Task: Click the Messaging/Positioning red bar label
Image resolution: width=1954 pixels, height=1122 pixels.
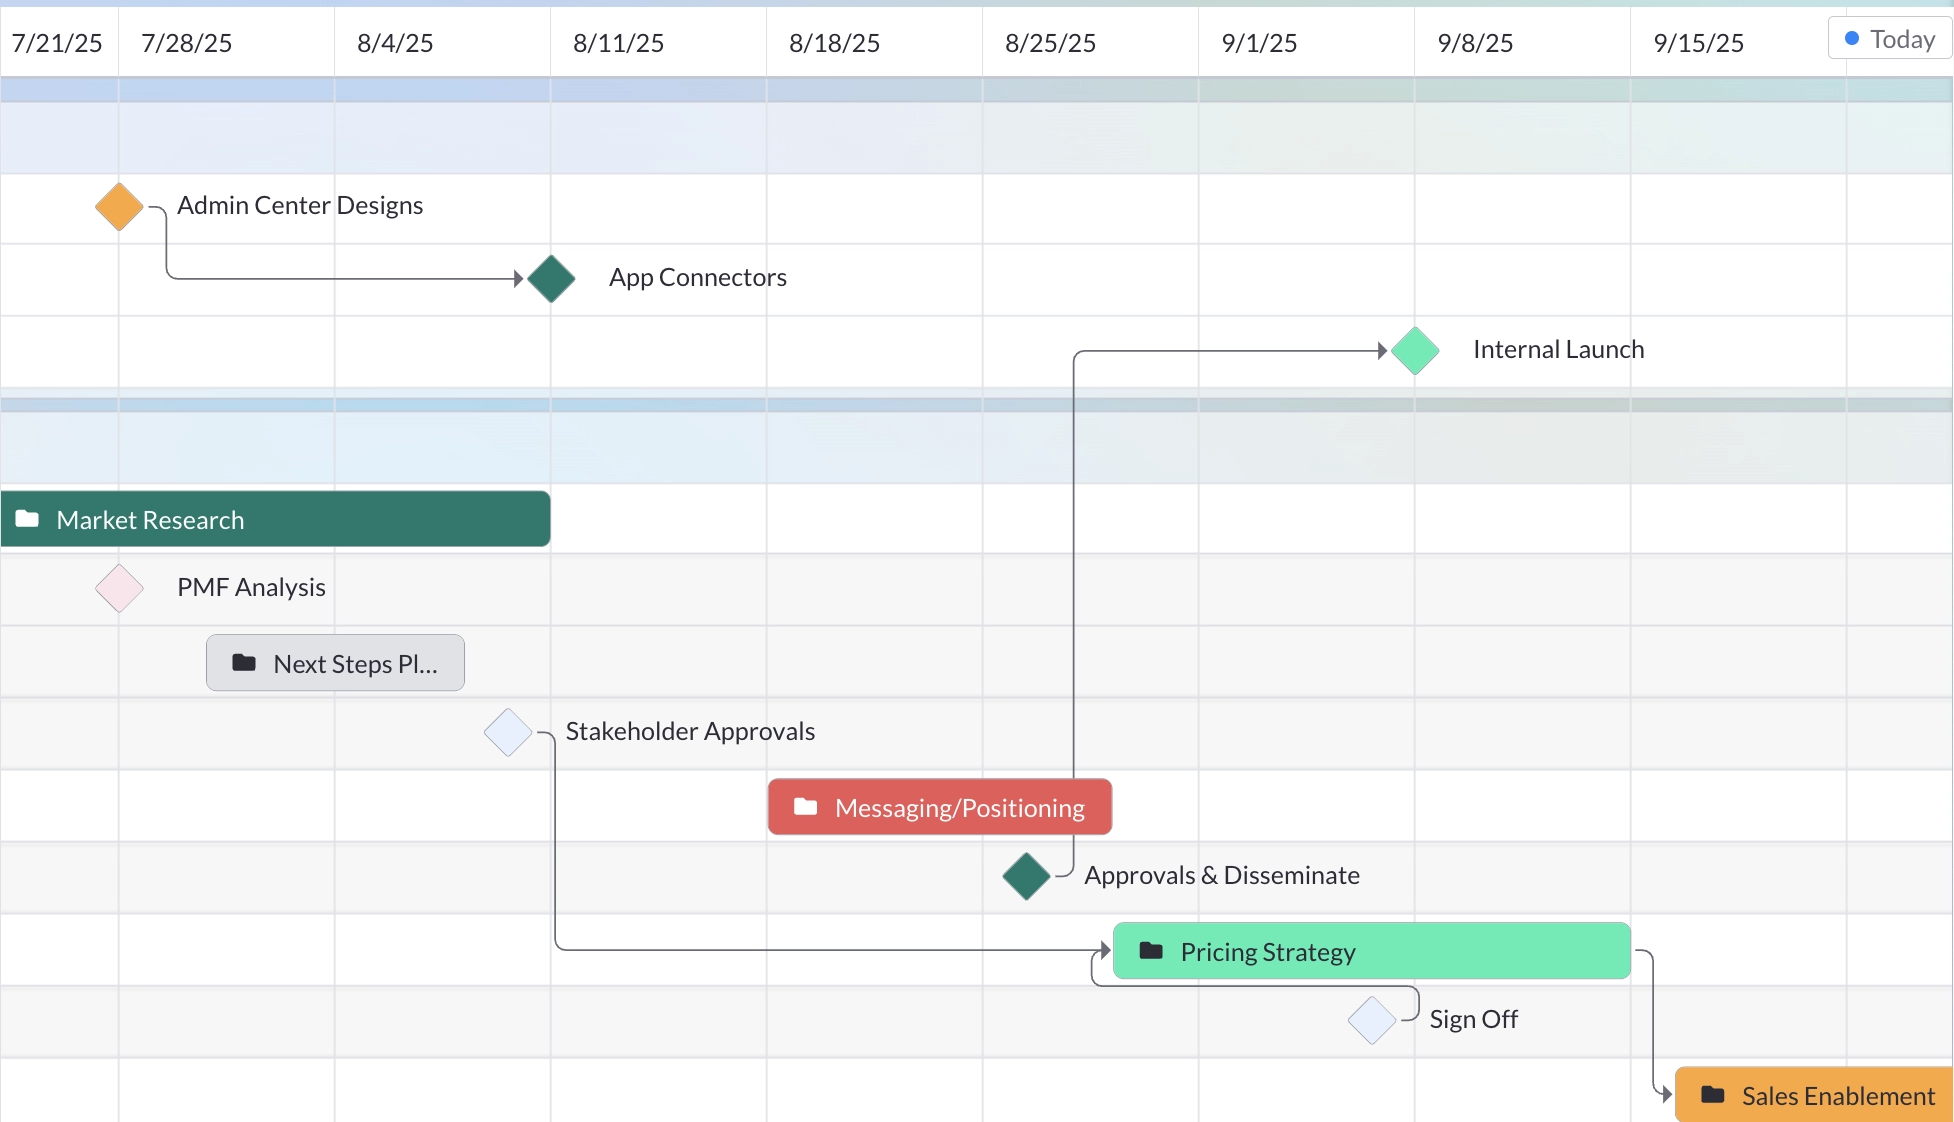Action: pos(960,808)
